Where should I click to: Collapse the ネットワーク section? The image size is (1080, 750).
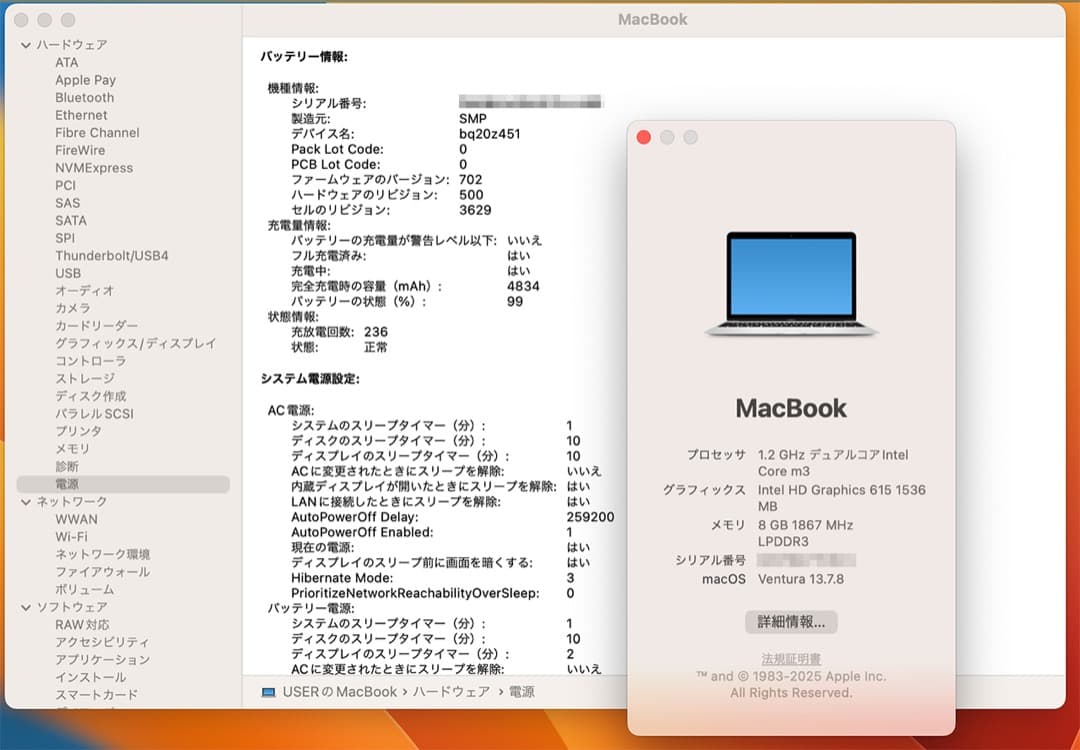point(24,502)
